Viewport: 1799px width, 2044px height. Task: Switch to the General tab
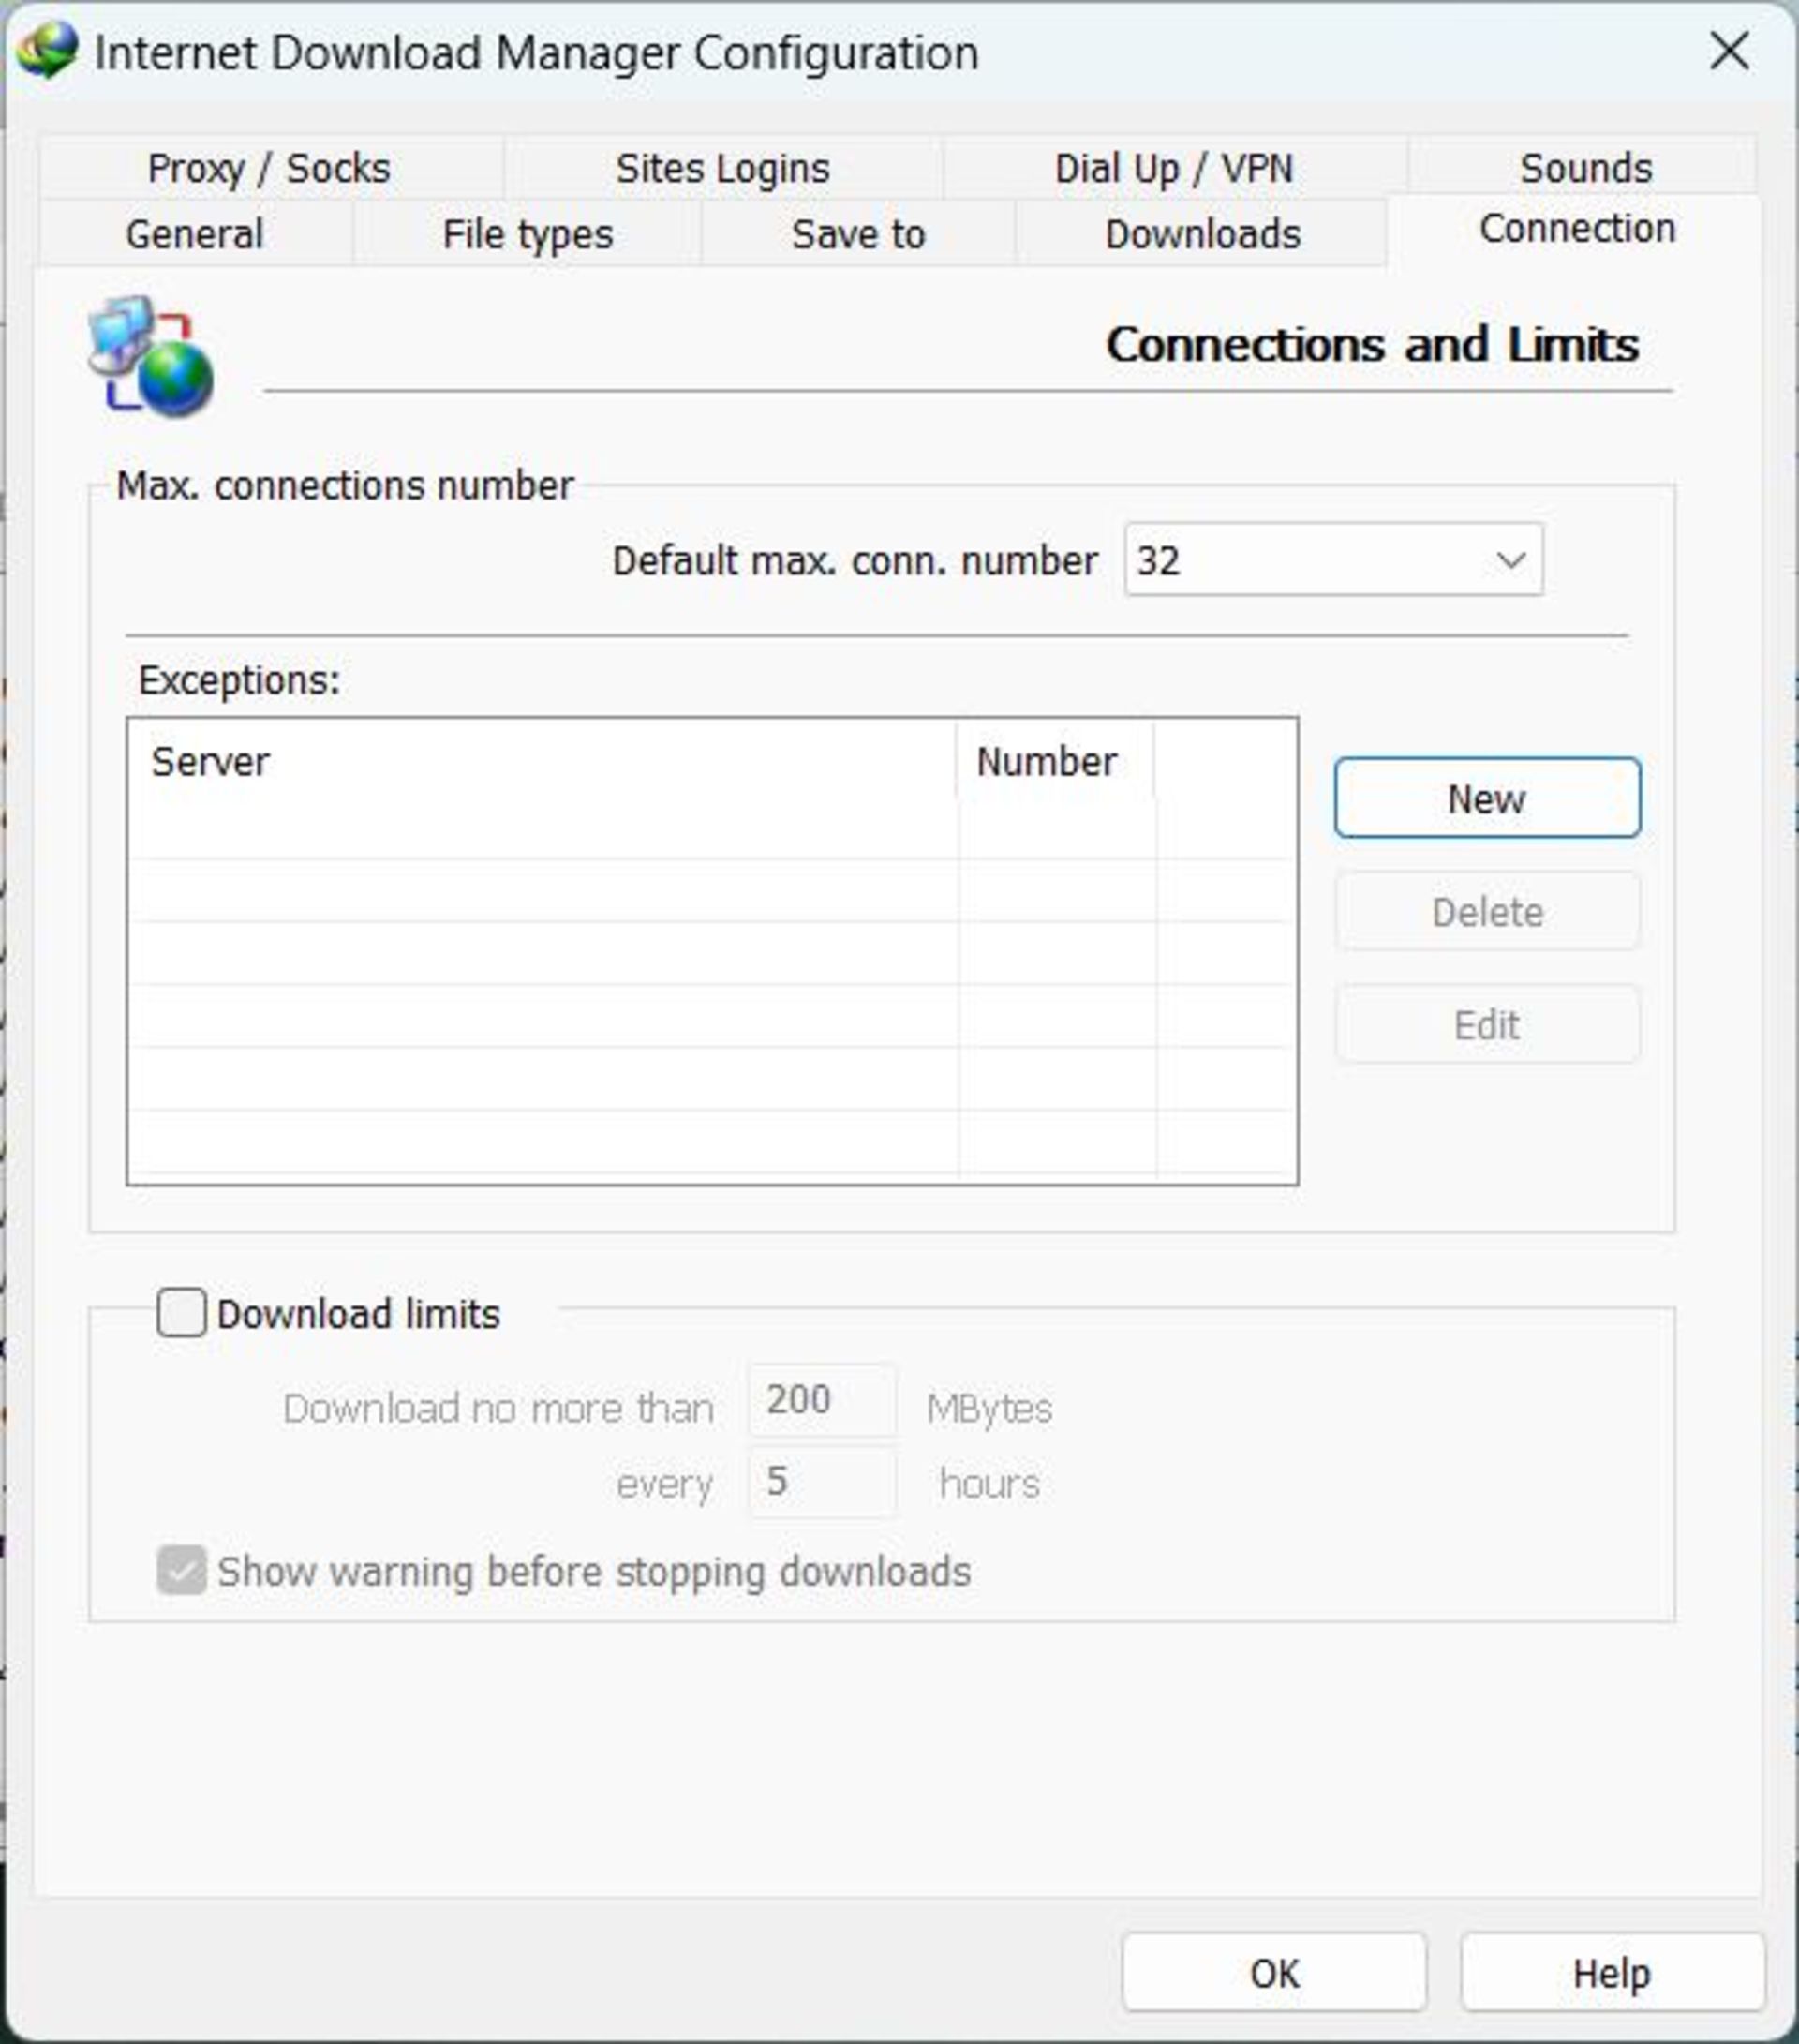click(x=195, y=234)
